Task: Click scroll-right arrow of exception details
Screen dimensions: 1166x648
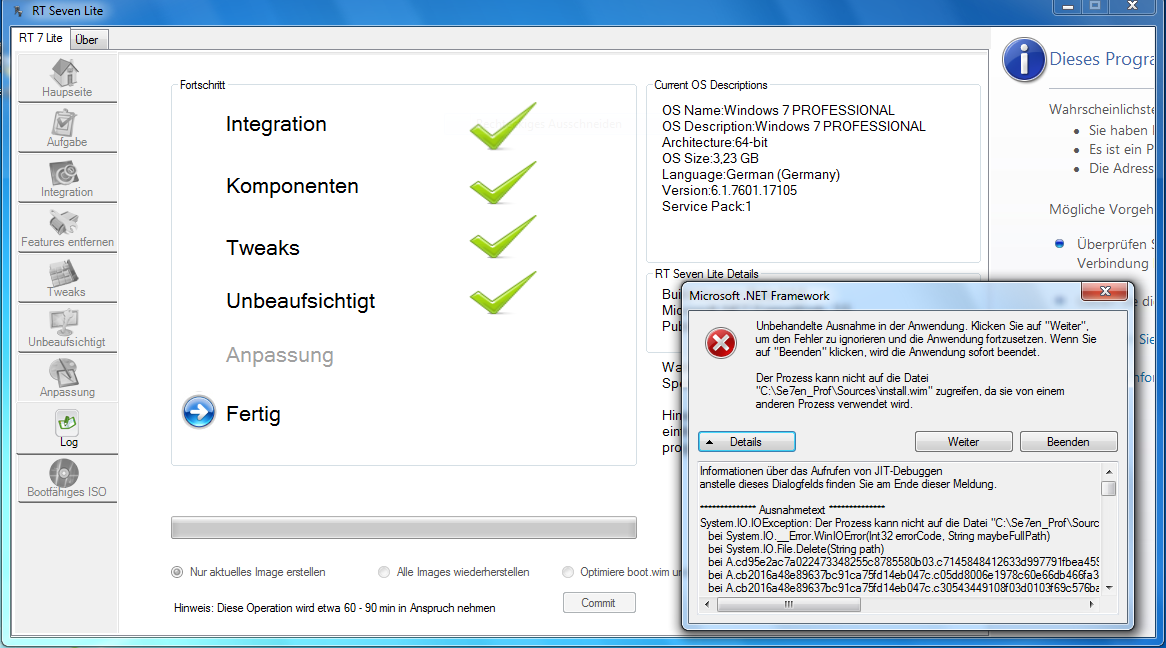Action: (x=1092, y=605)
